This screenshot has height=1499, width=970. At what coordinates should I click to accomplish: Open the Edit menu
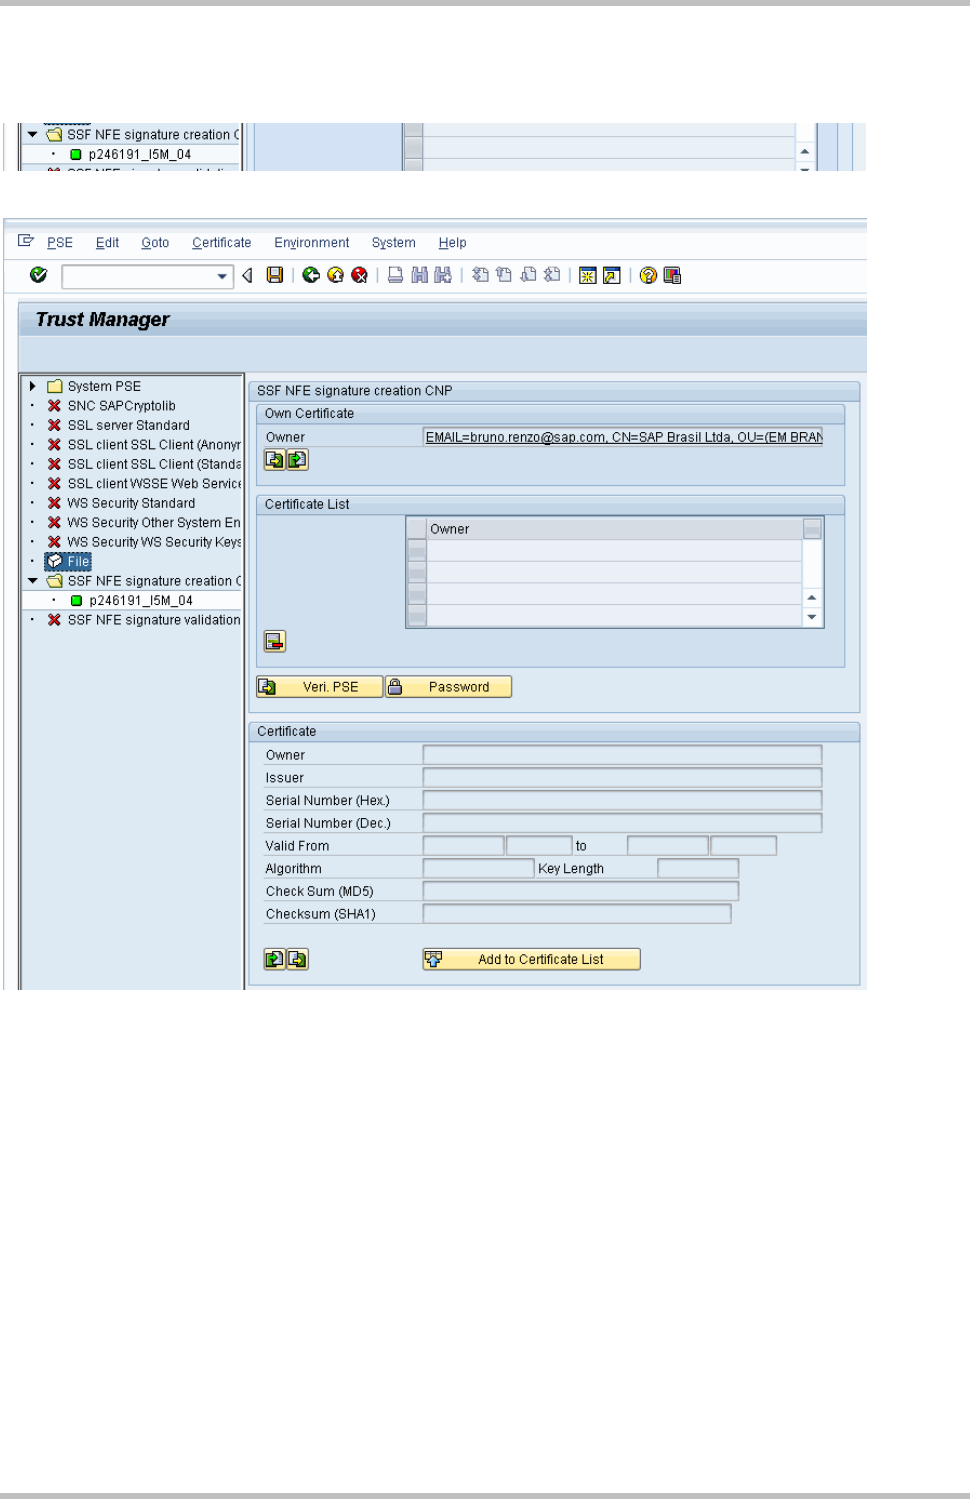(107, 242)
